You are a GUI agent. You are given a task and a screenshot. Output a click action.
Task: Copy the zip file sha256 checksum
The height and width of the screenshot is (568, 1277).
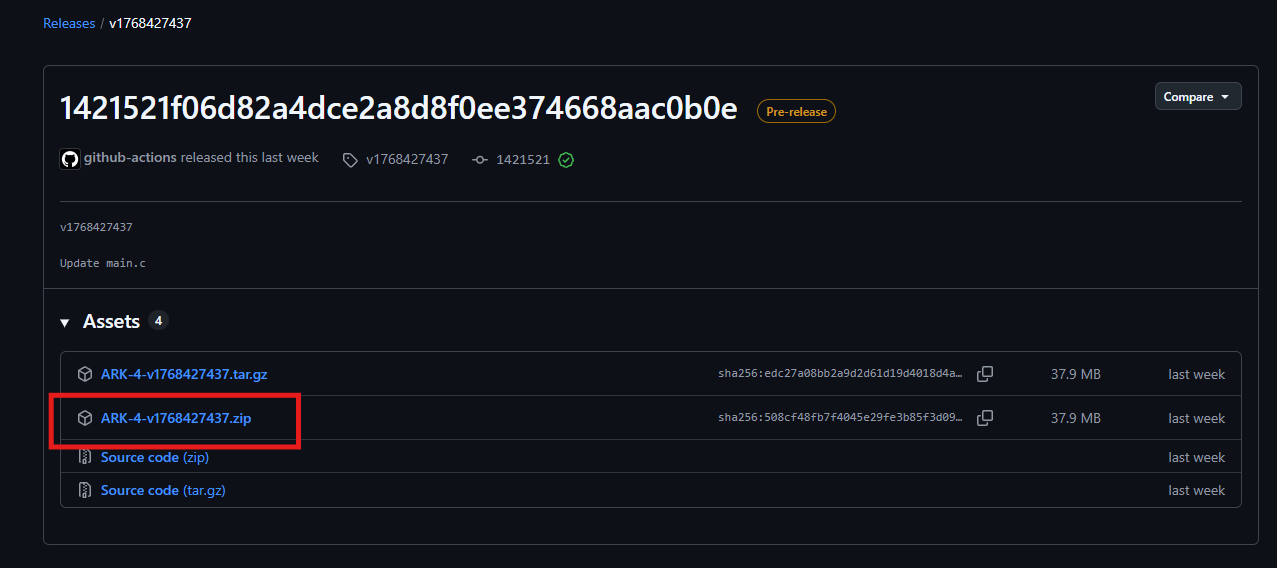point(985,418)
